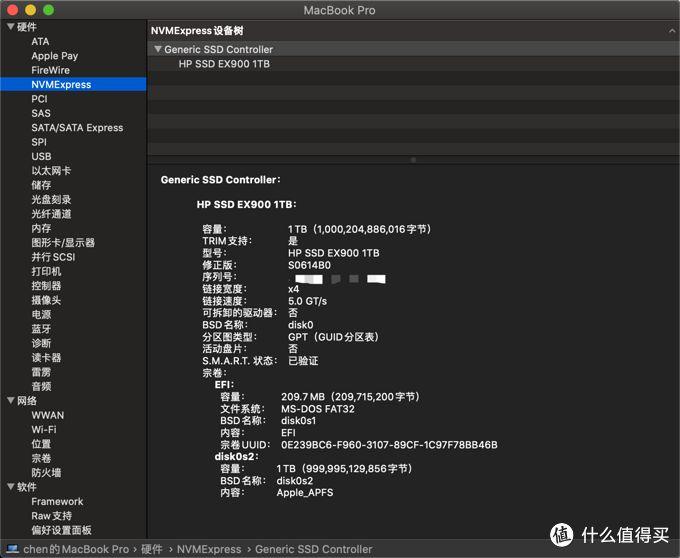
Task: Select 位置 locations entry
Action: pos(41,444)
